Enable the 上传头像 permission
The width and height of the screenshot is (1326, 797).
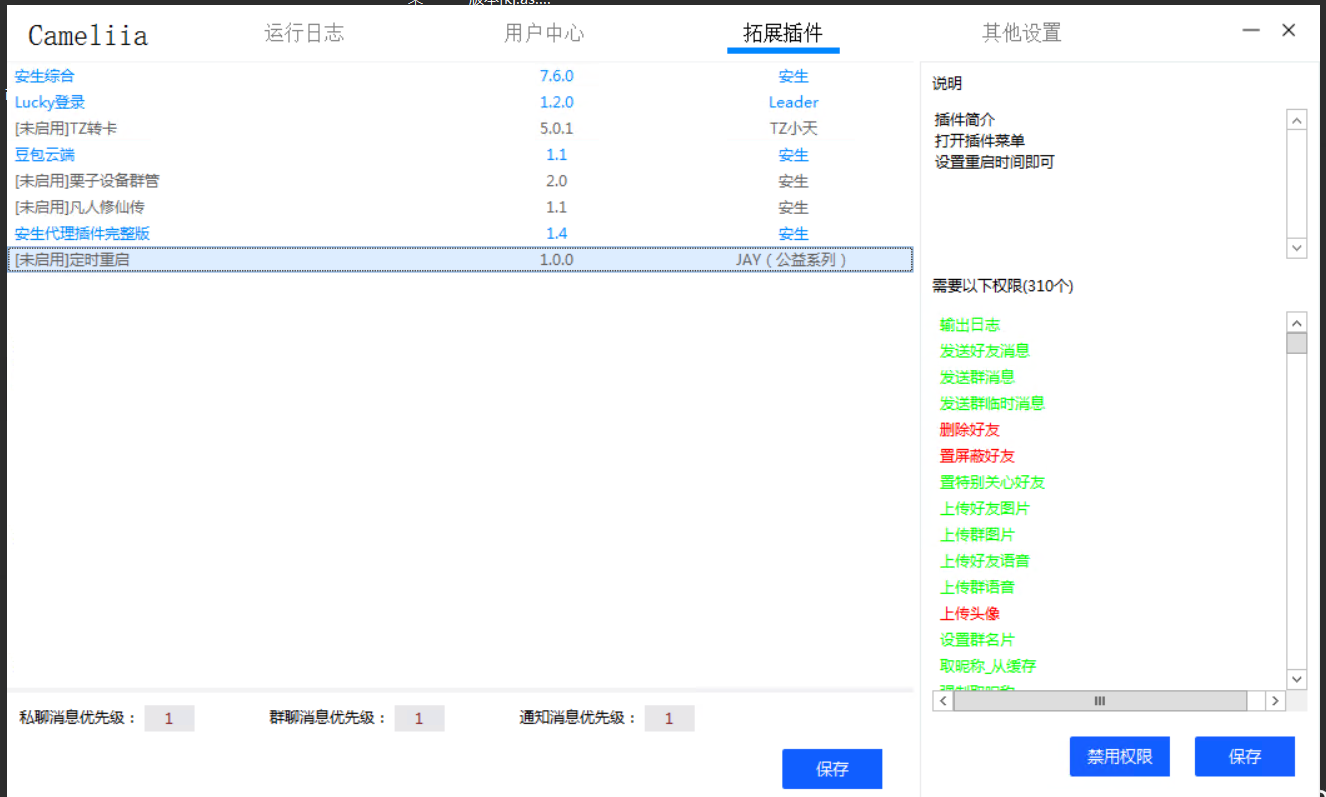(970, 613)
